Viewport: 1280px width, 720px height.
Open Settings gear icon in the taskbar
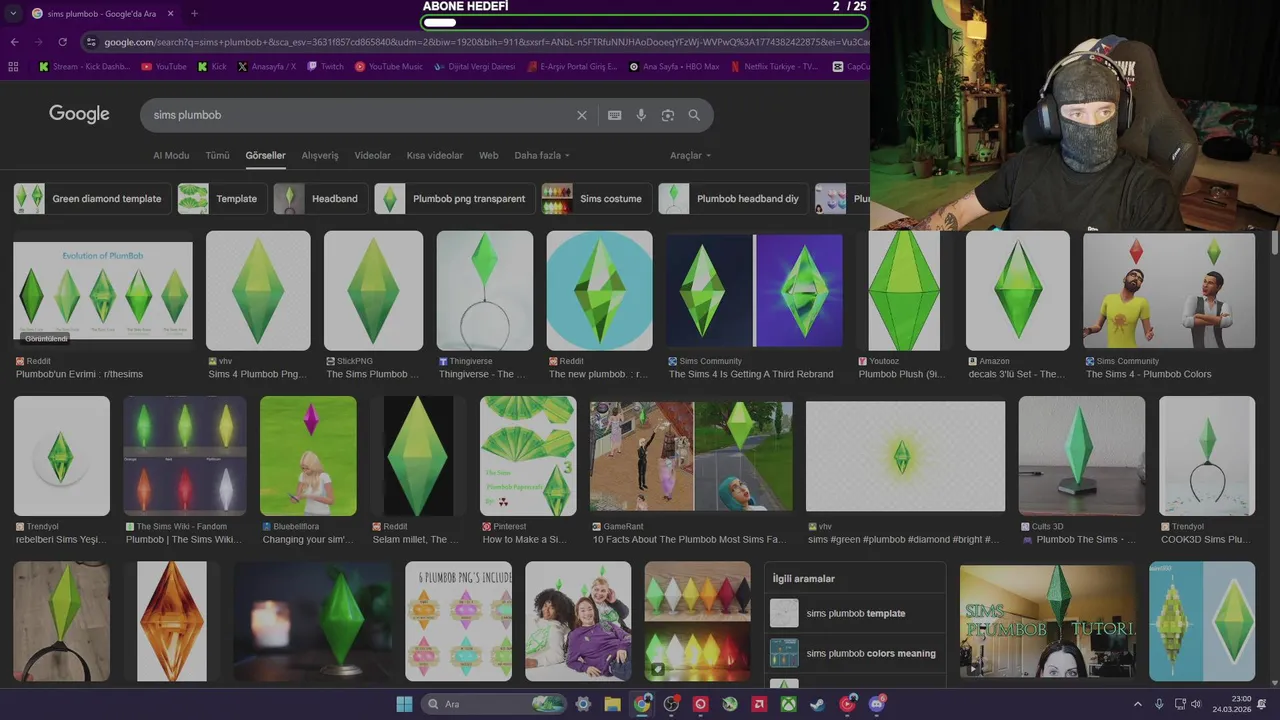[583, 704]
